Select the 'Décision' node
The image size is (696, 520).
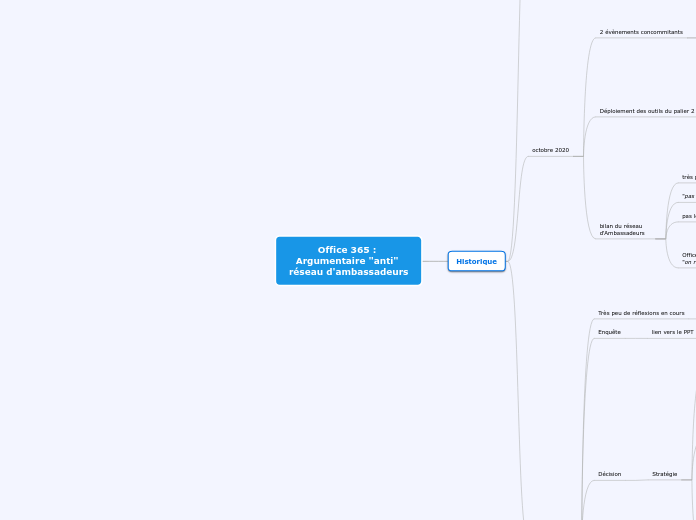click(x=609, y=474)
